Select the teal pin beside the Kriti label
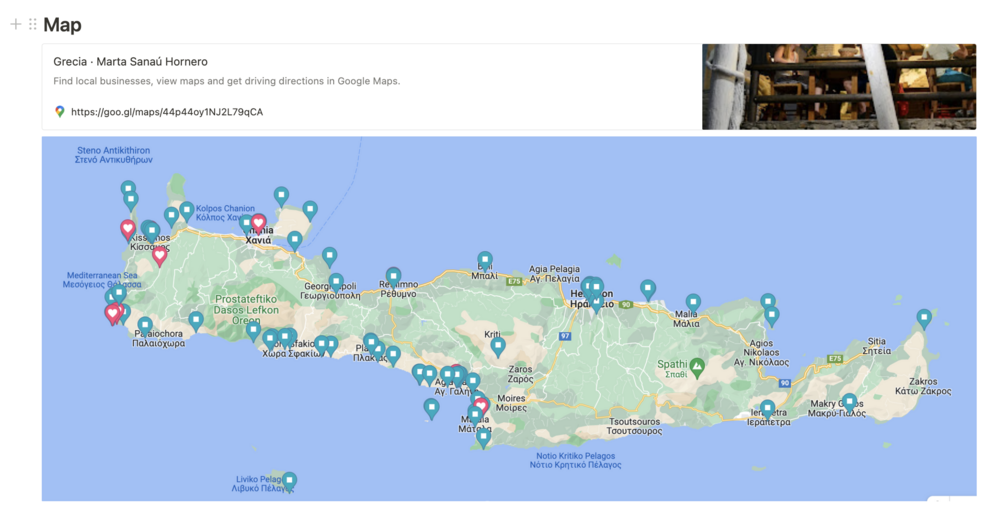This screenshot has width=1005, height=525. (x=498, y=347)
